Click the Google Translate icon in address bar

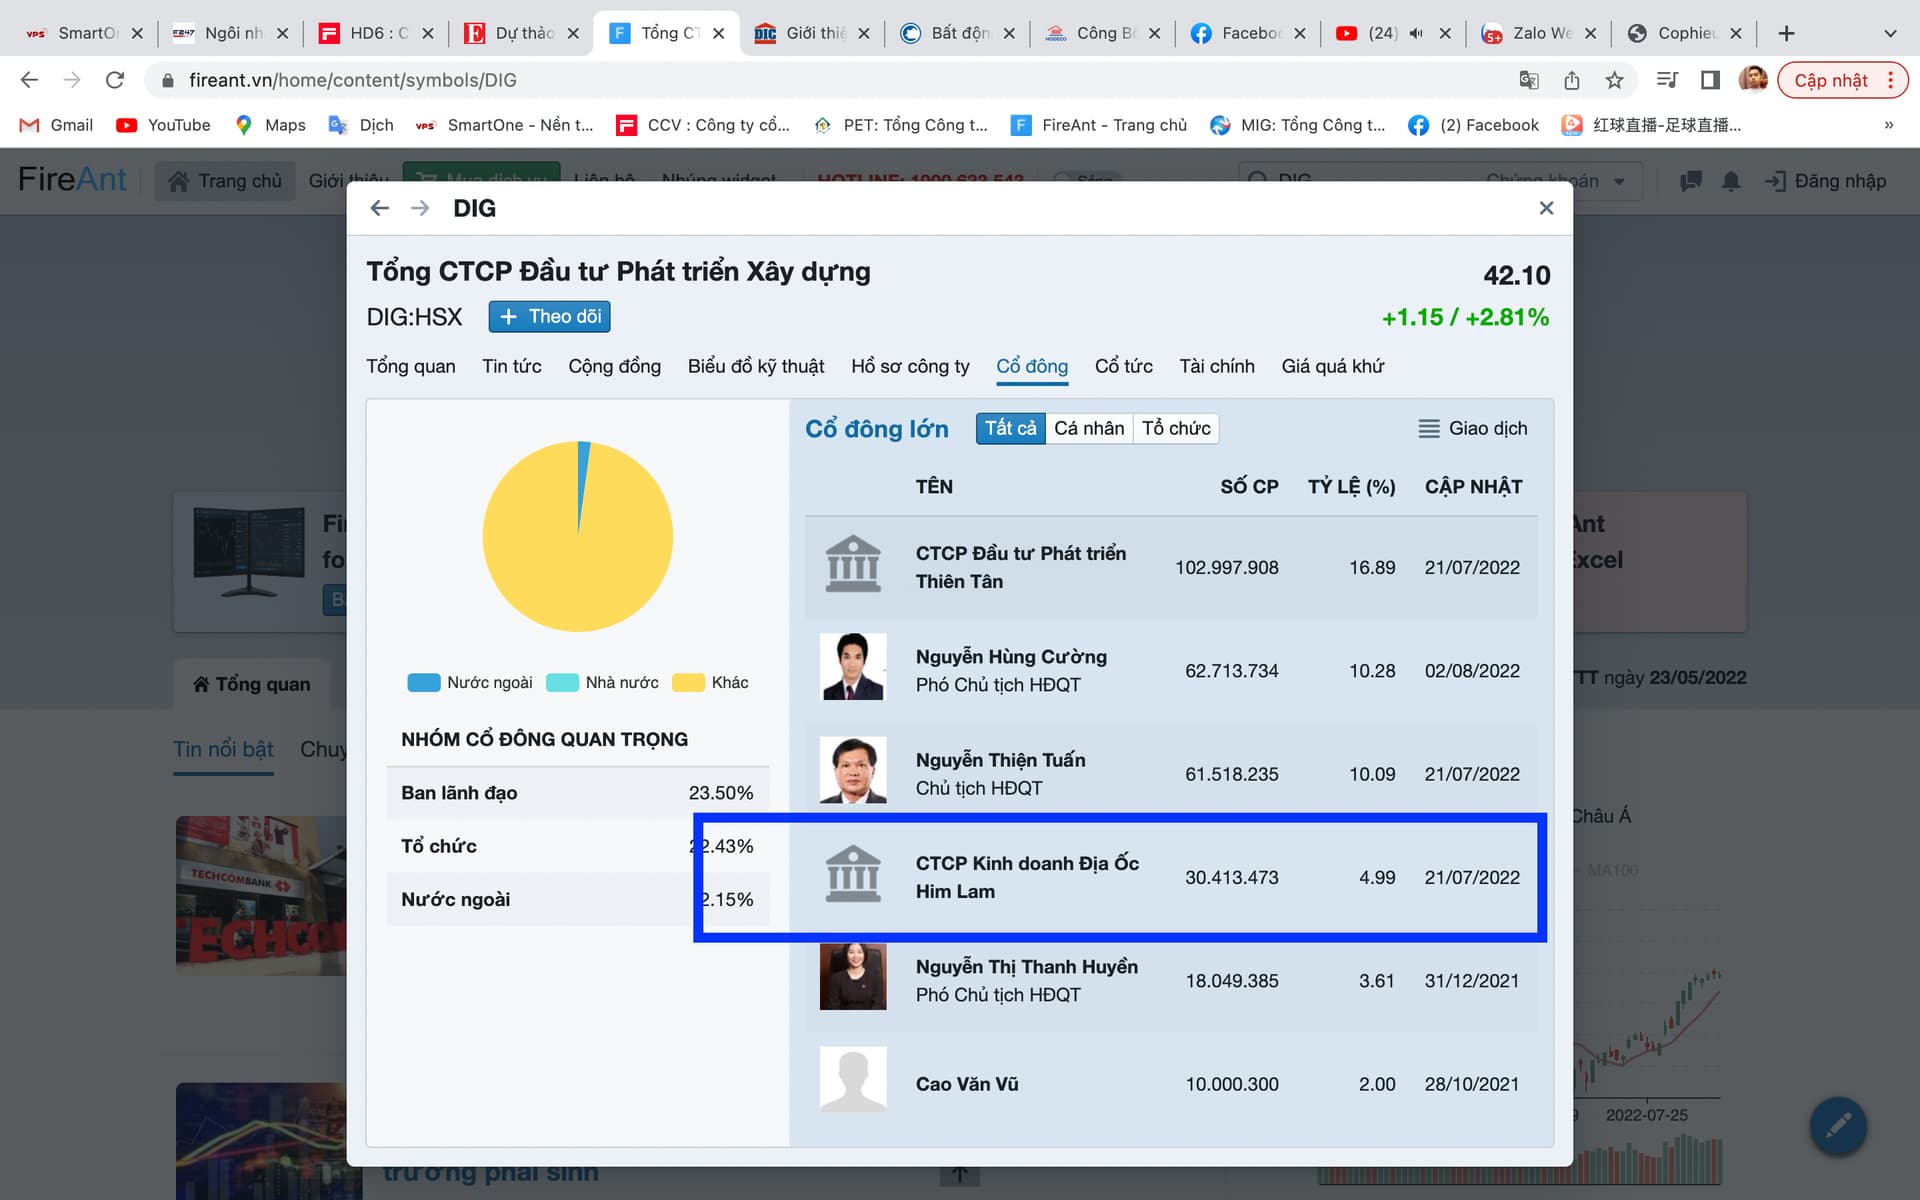coord(1529,80)
